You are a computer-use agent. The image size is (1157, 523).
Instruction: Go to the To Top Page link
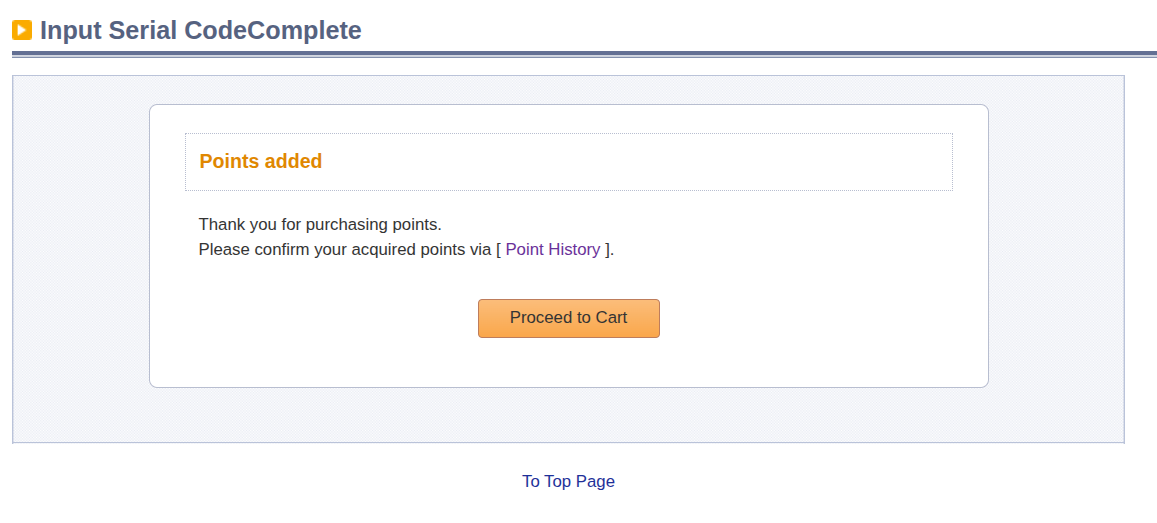click(568, 481)
